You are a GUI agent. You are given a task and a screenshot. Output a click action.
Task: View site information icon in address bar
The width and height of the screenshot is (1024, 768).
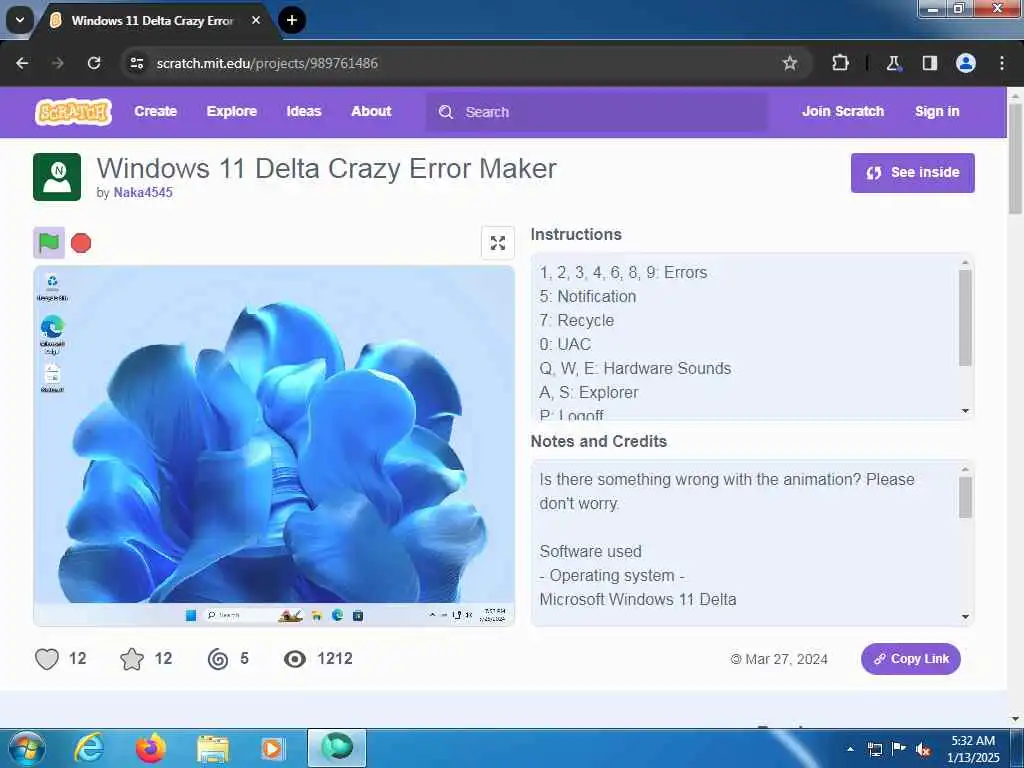136,63
